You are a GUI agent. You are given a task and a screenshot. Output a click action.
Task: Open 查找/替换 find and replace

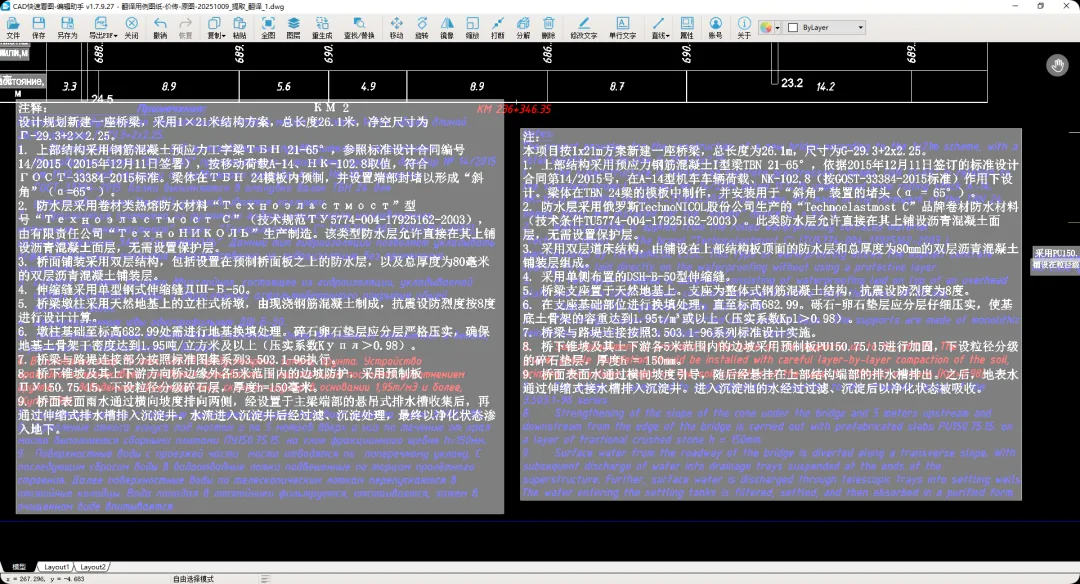click(358, 27)
